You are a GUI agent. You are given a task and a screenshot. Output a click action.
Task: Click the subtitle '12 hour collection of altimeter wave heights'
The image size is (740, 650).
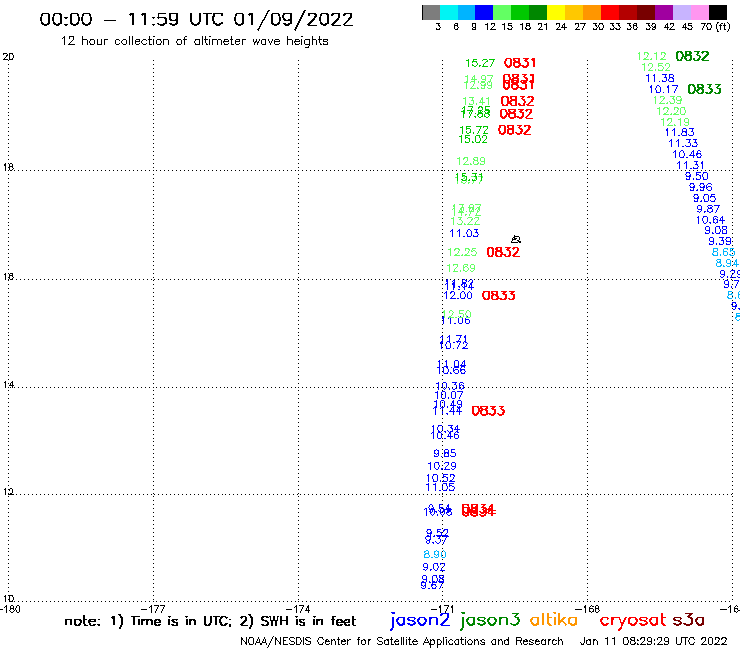pyautogui.click(x=194, y=41)
